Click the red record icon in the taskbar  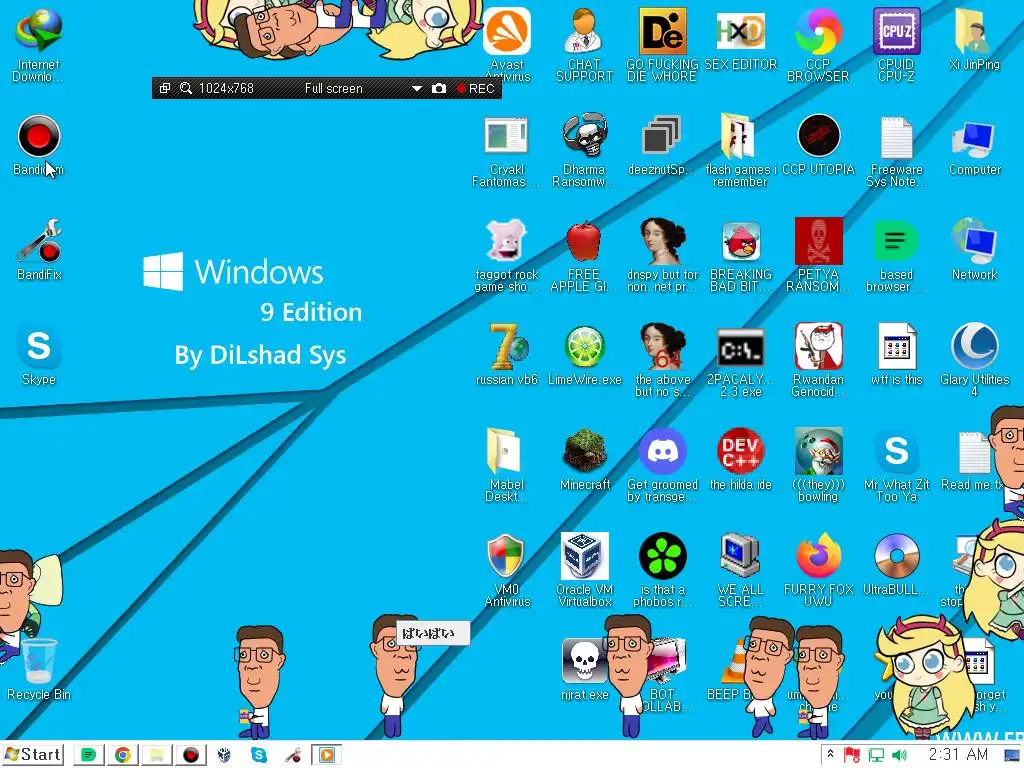pyautogui.click(x=191, y=755)
